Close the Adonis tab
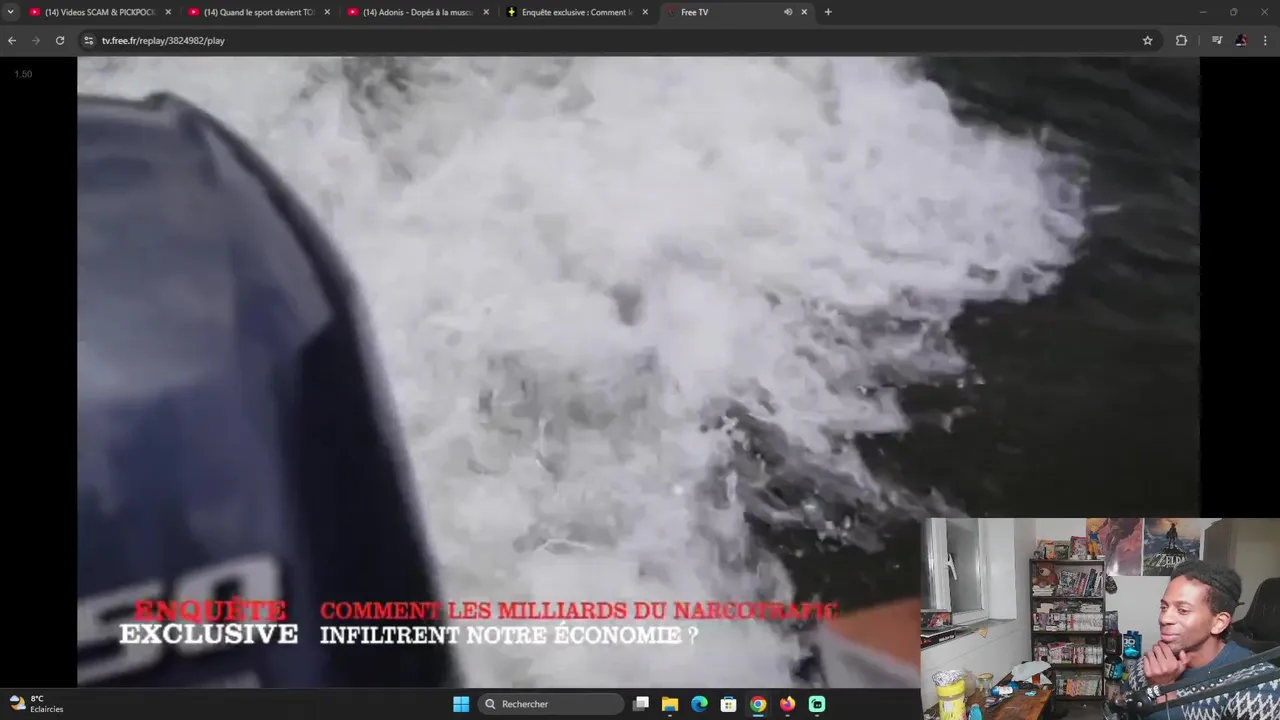 [486, 12]
